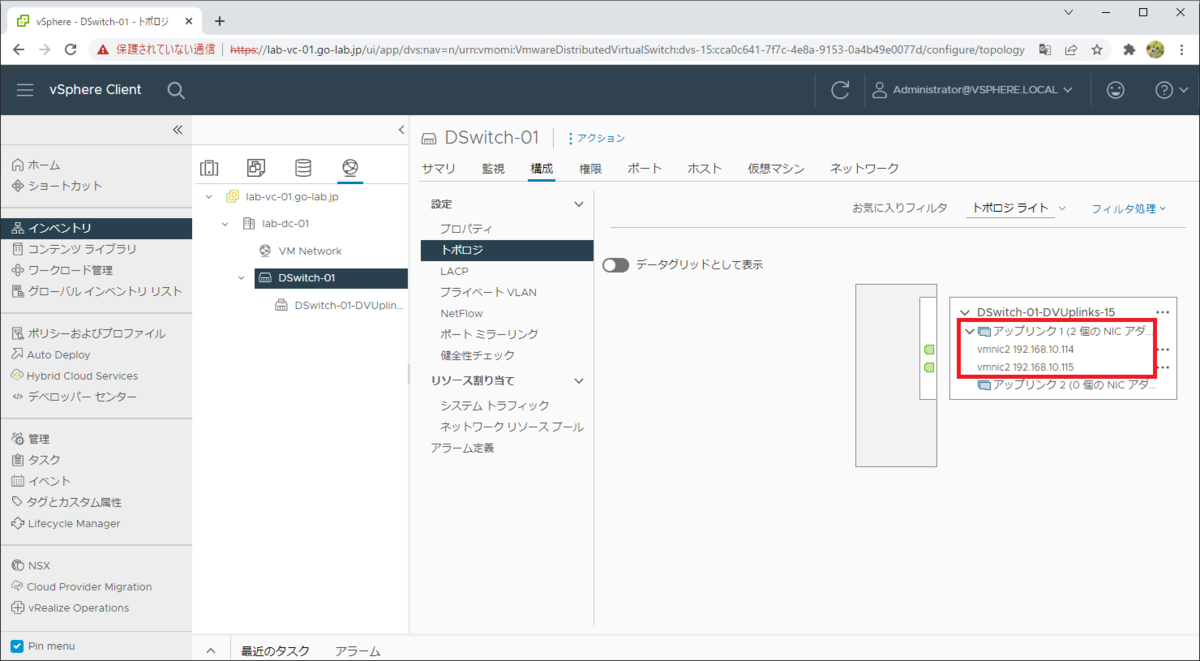The width and height of the screenshot is (1200, 661).
Task: Open ポリシーおよびプロファイル
Action: [88, 334]
